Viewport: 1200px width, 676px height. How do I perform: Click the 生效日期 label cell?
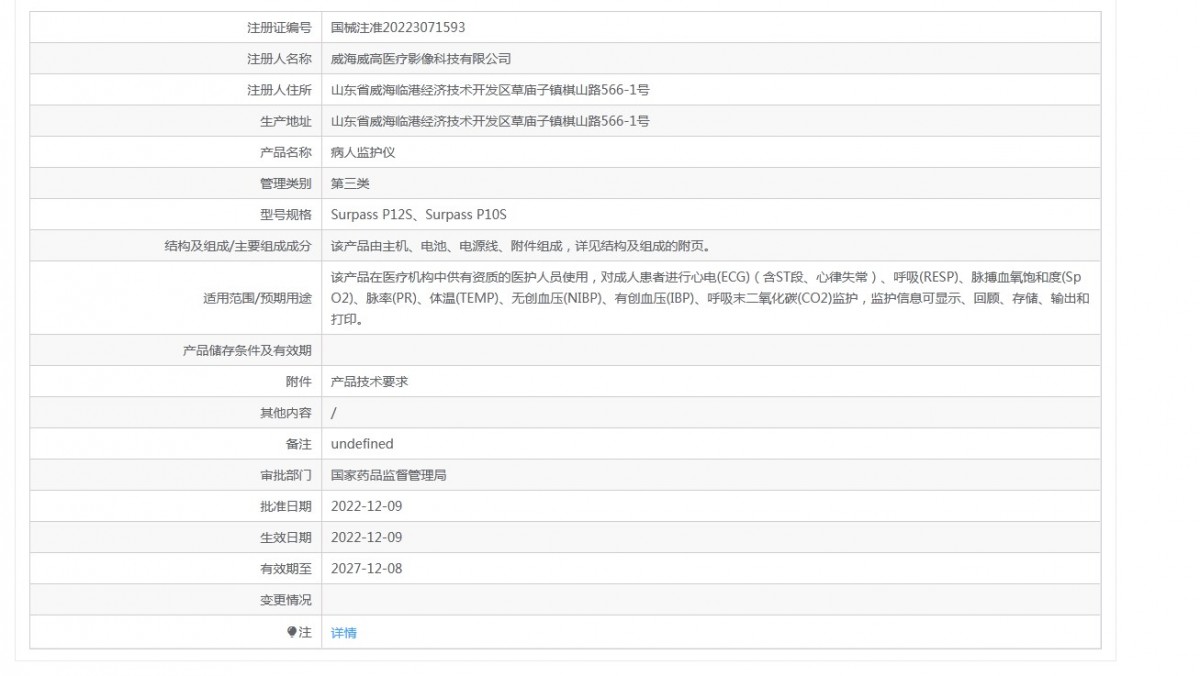176,537
